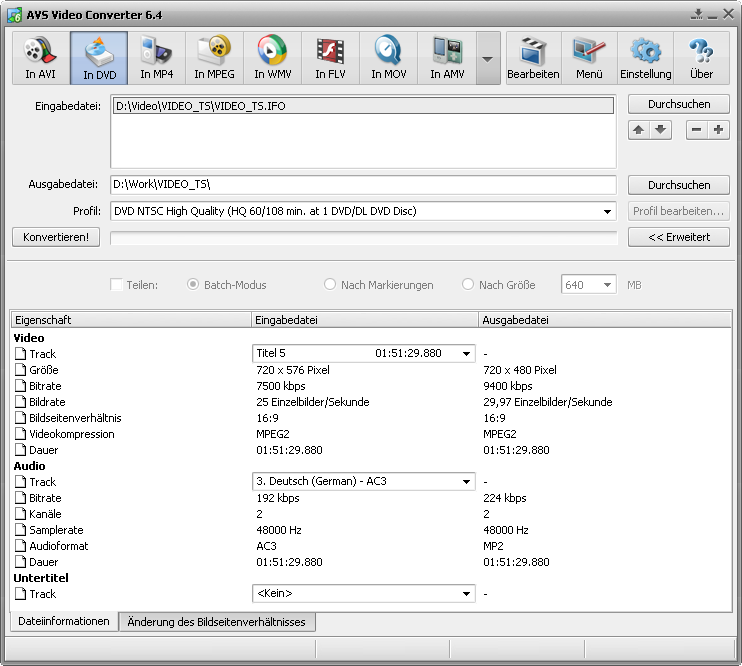This screenshot has width=742, height=666.
Task: Select the In MOV QuickTime format
Action: pyautogui.click(x=389, y=58)
